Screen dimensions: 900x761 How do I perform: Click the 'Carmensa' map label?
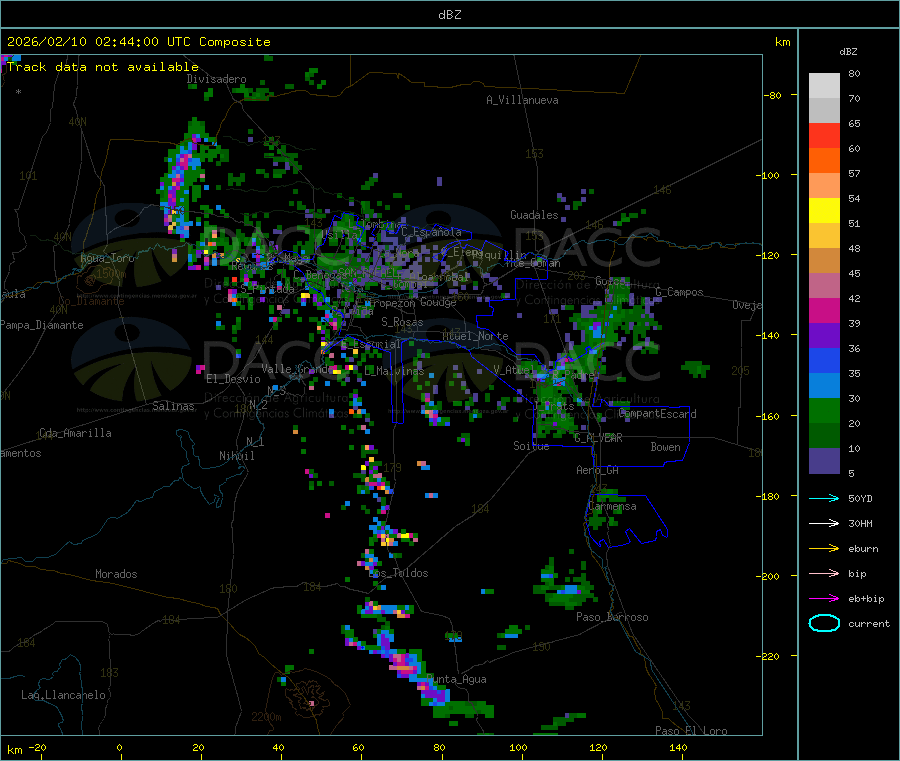pyautogui.click(x=612, y=506)
